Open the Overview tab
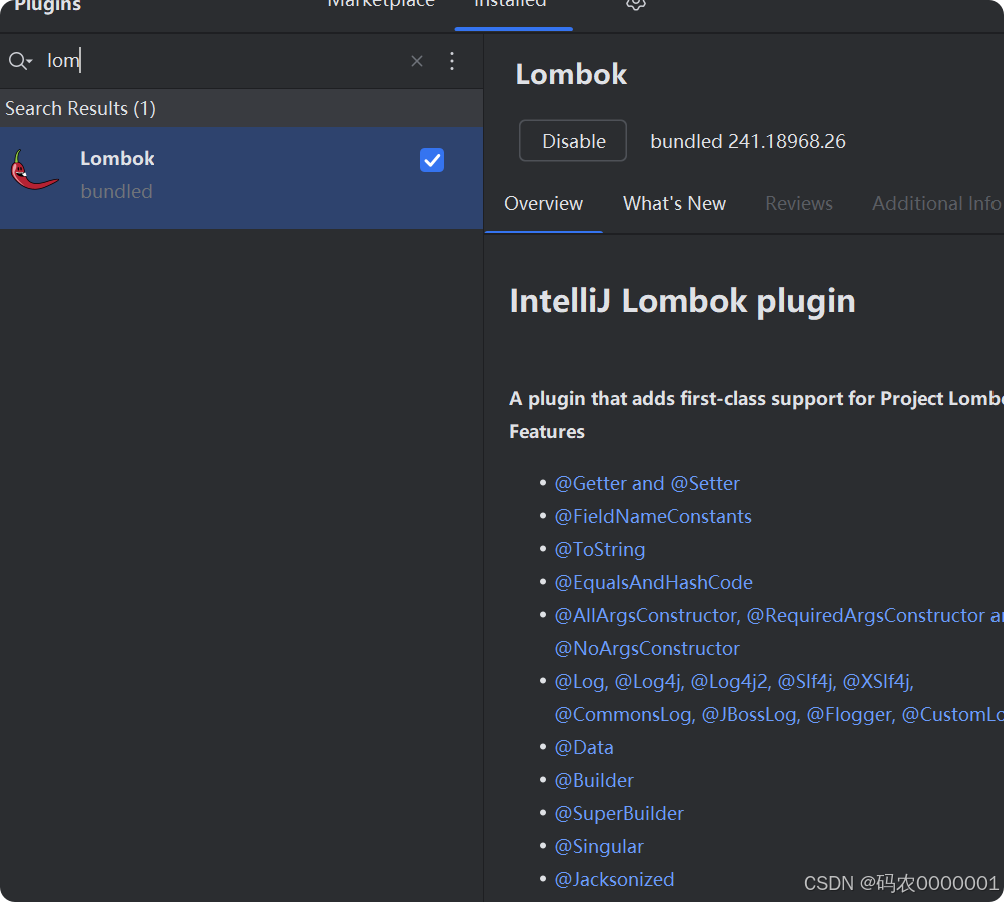1004x902 pixels. pyautogui.click(x=544, y=204)
